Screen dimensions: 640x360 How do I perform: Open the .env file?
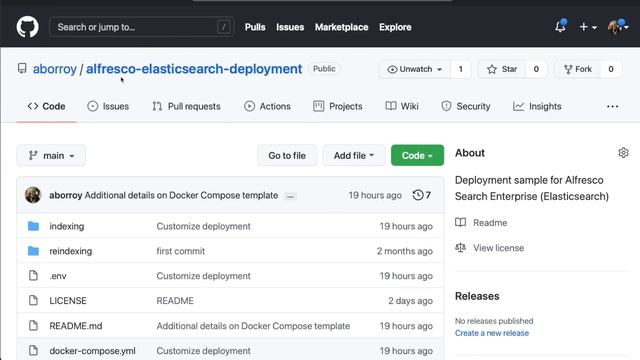pyautogui.click(x=58, y=276)
